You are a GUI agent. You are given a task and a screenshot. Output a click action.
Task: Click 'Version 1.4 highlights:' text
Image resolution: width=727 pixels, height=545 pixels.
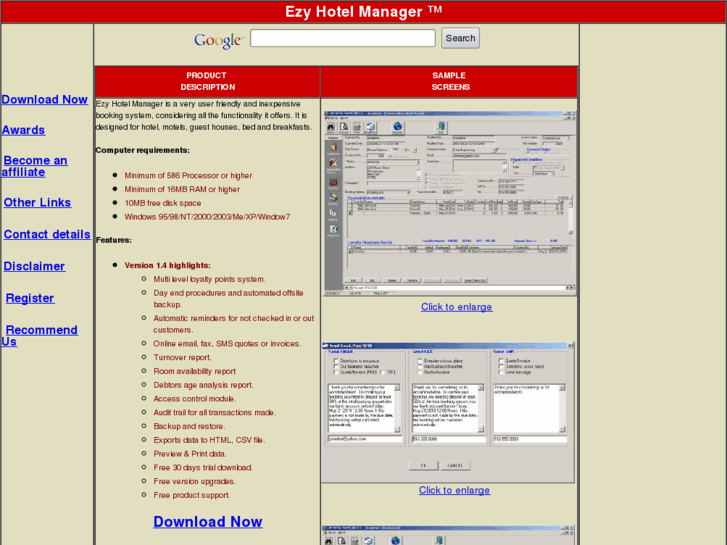click(x=167, y=265)
